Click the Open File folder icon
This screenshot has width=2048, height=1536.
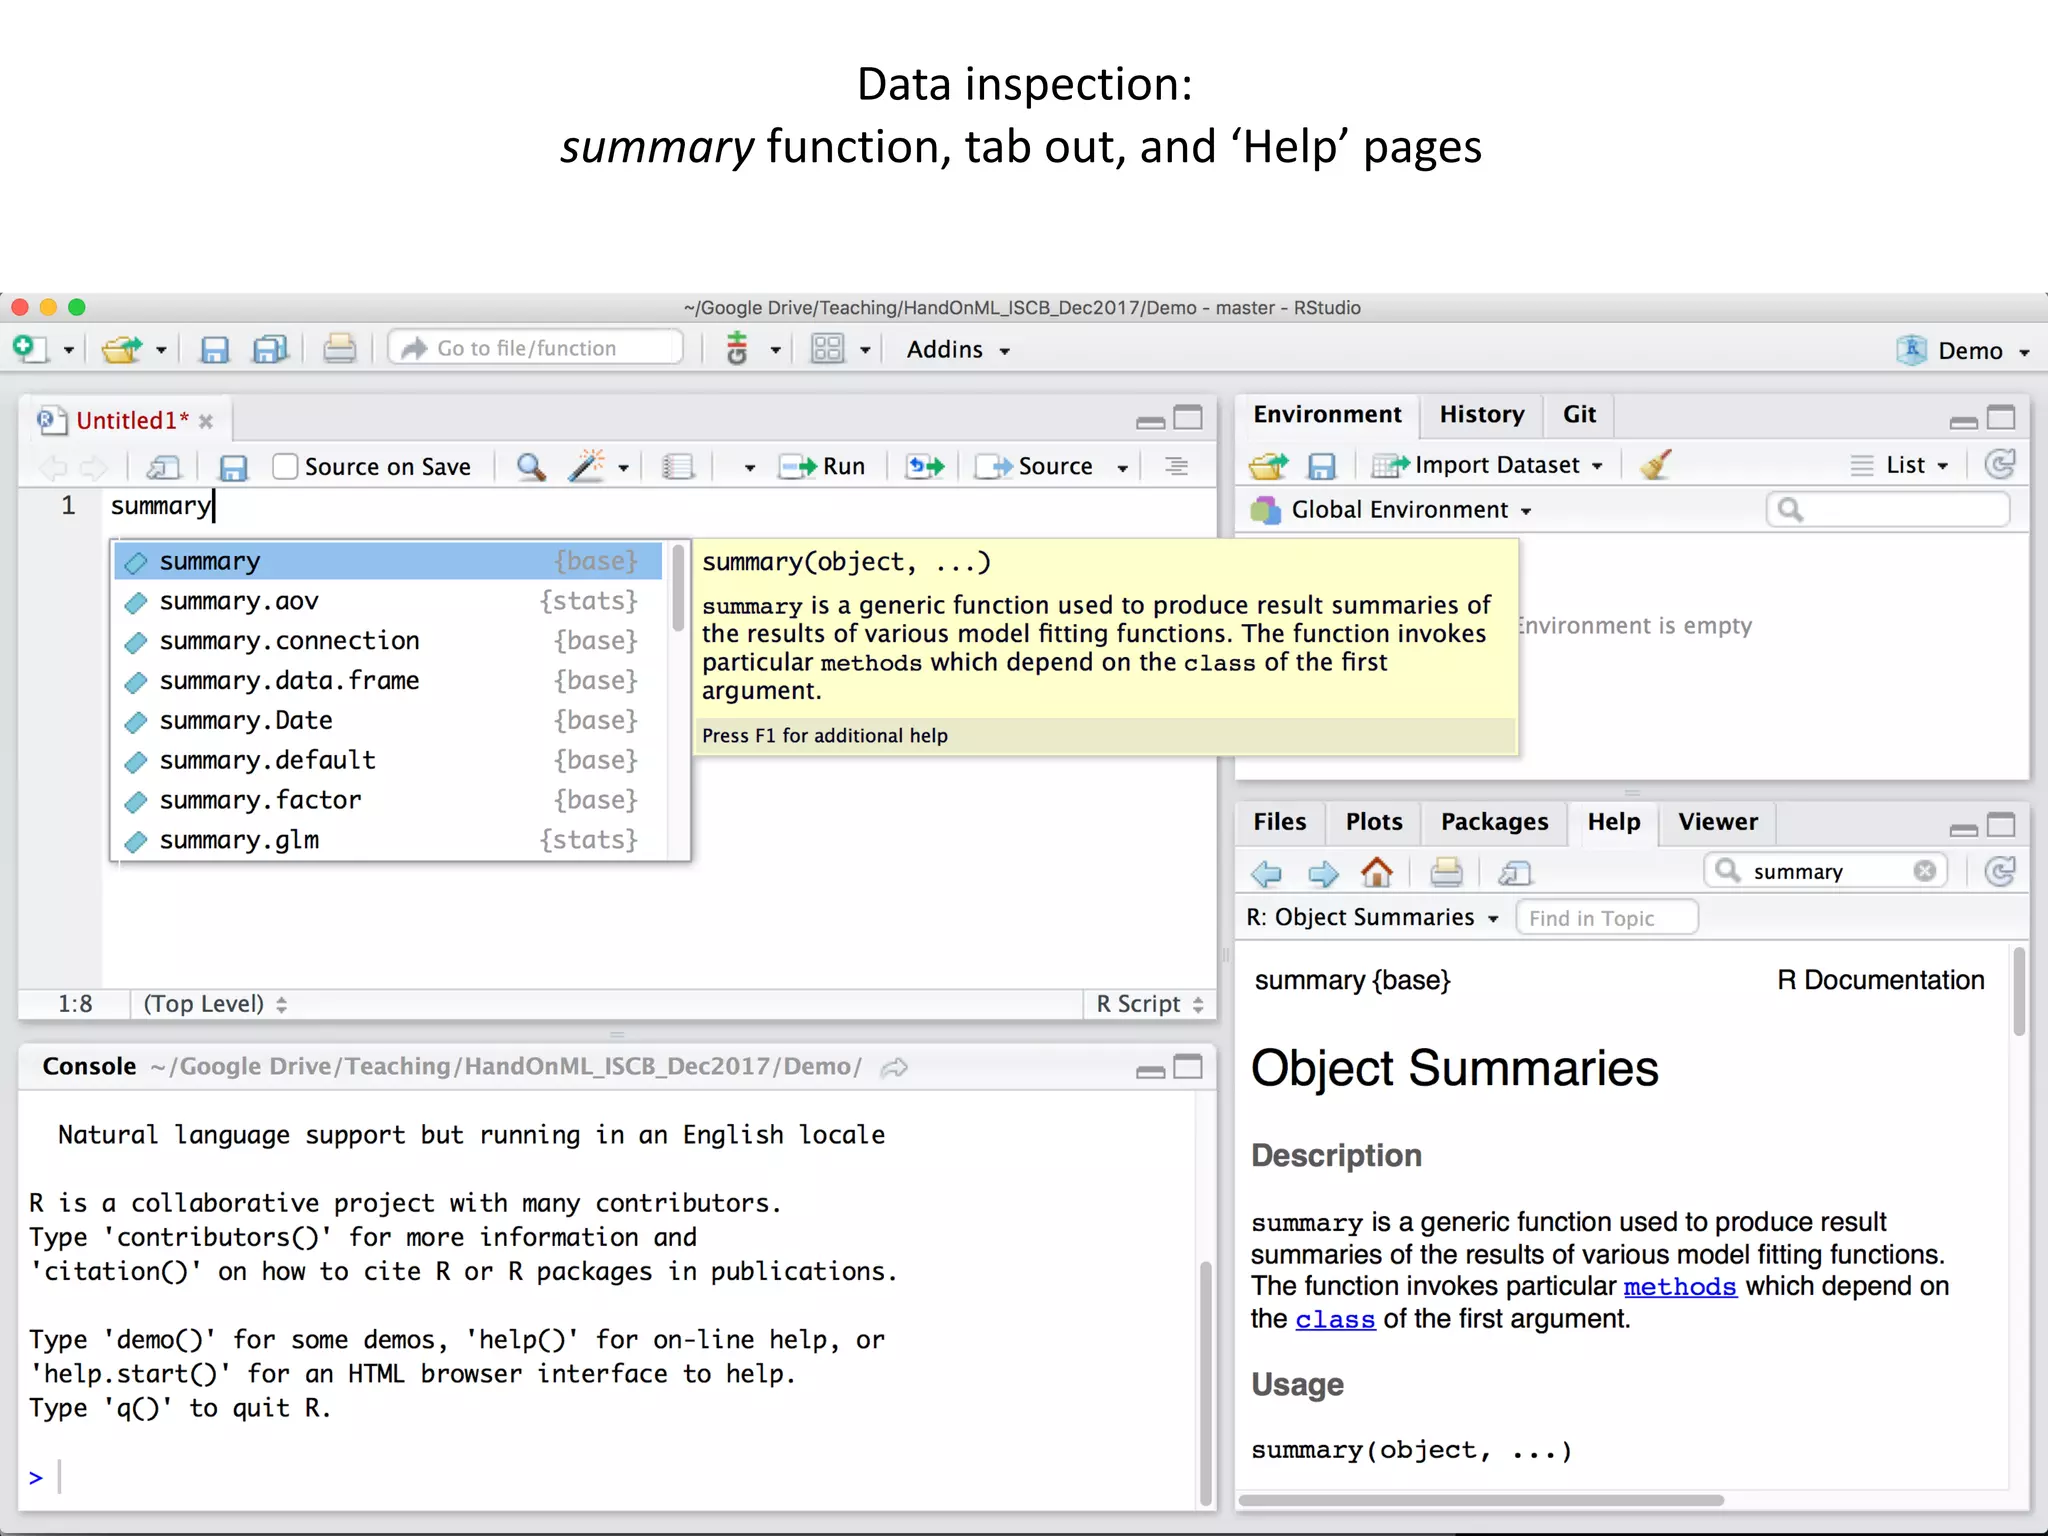[x=122, y=349]
